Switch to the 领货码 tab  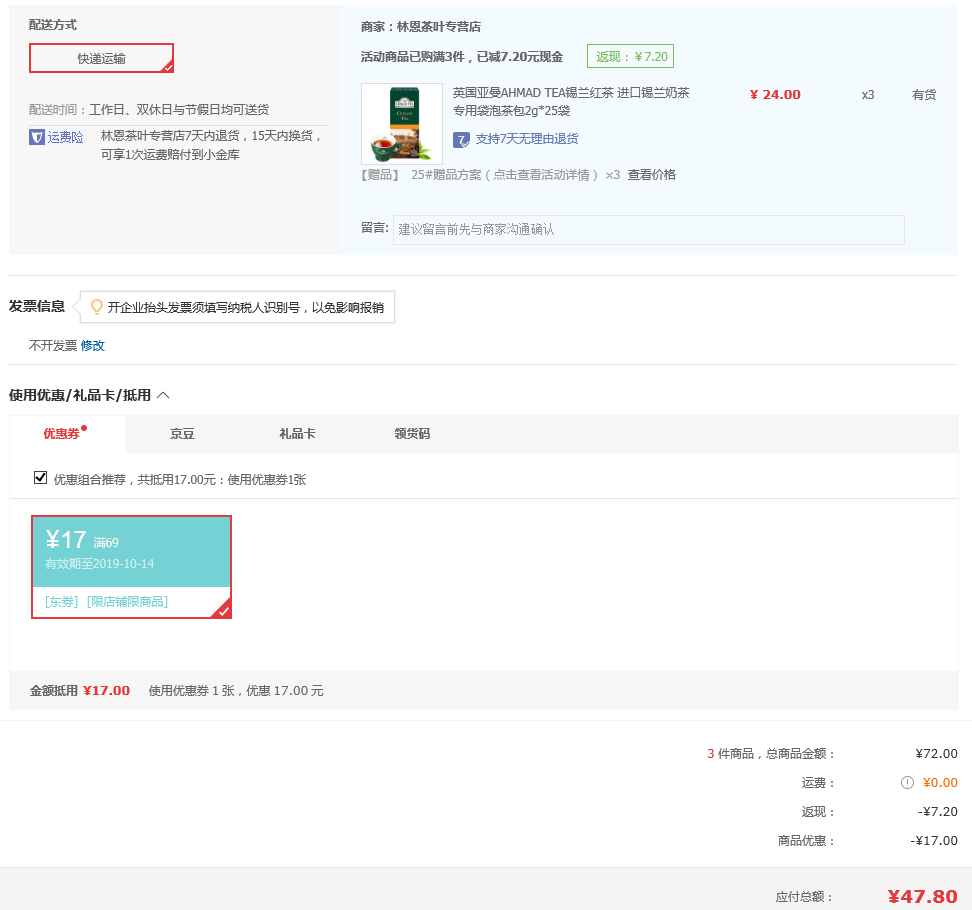click(x=412, y=434)
